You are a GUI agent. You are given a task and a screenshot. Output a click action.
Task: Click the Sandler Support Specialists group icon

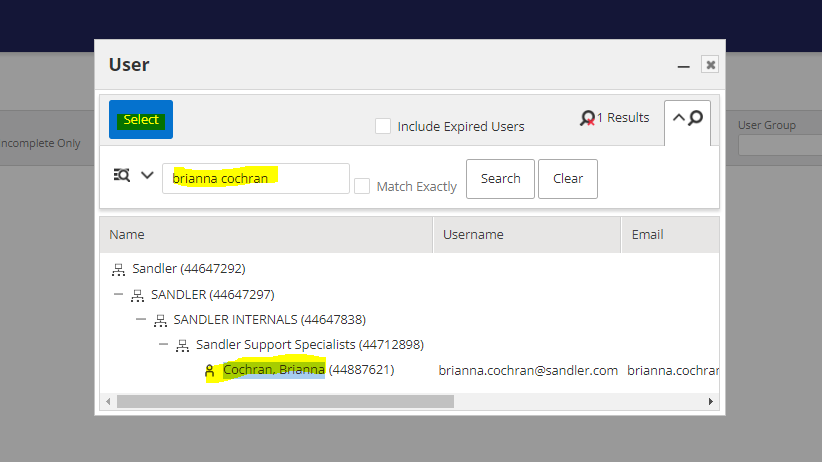[x=182, y=345]
